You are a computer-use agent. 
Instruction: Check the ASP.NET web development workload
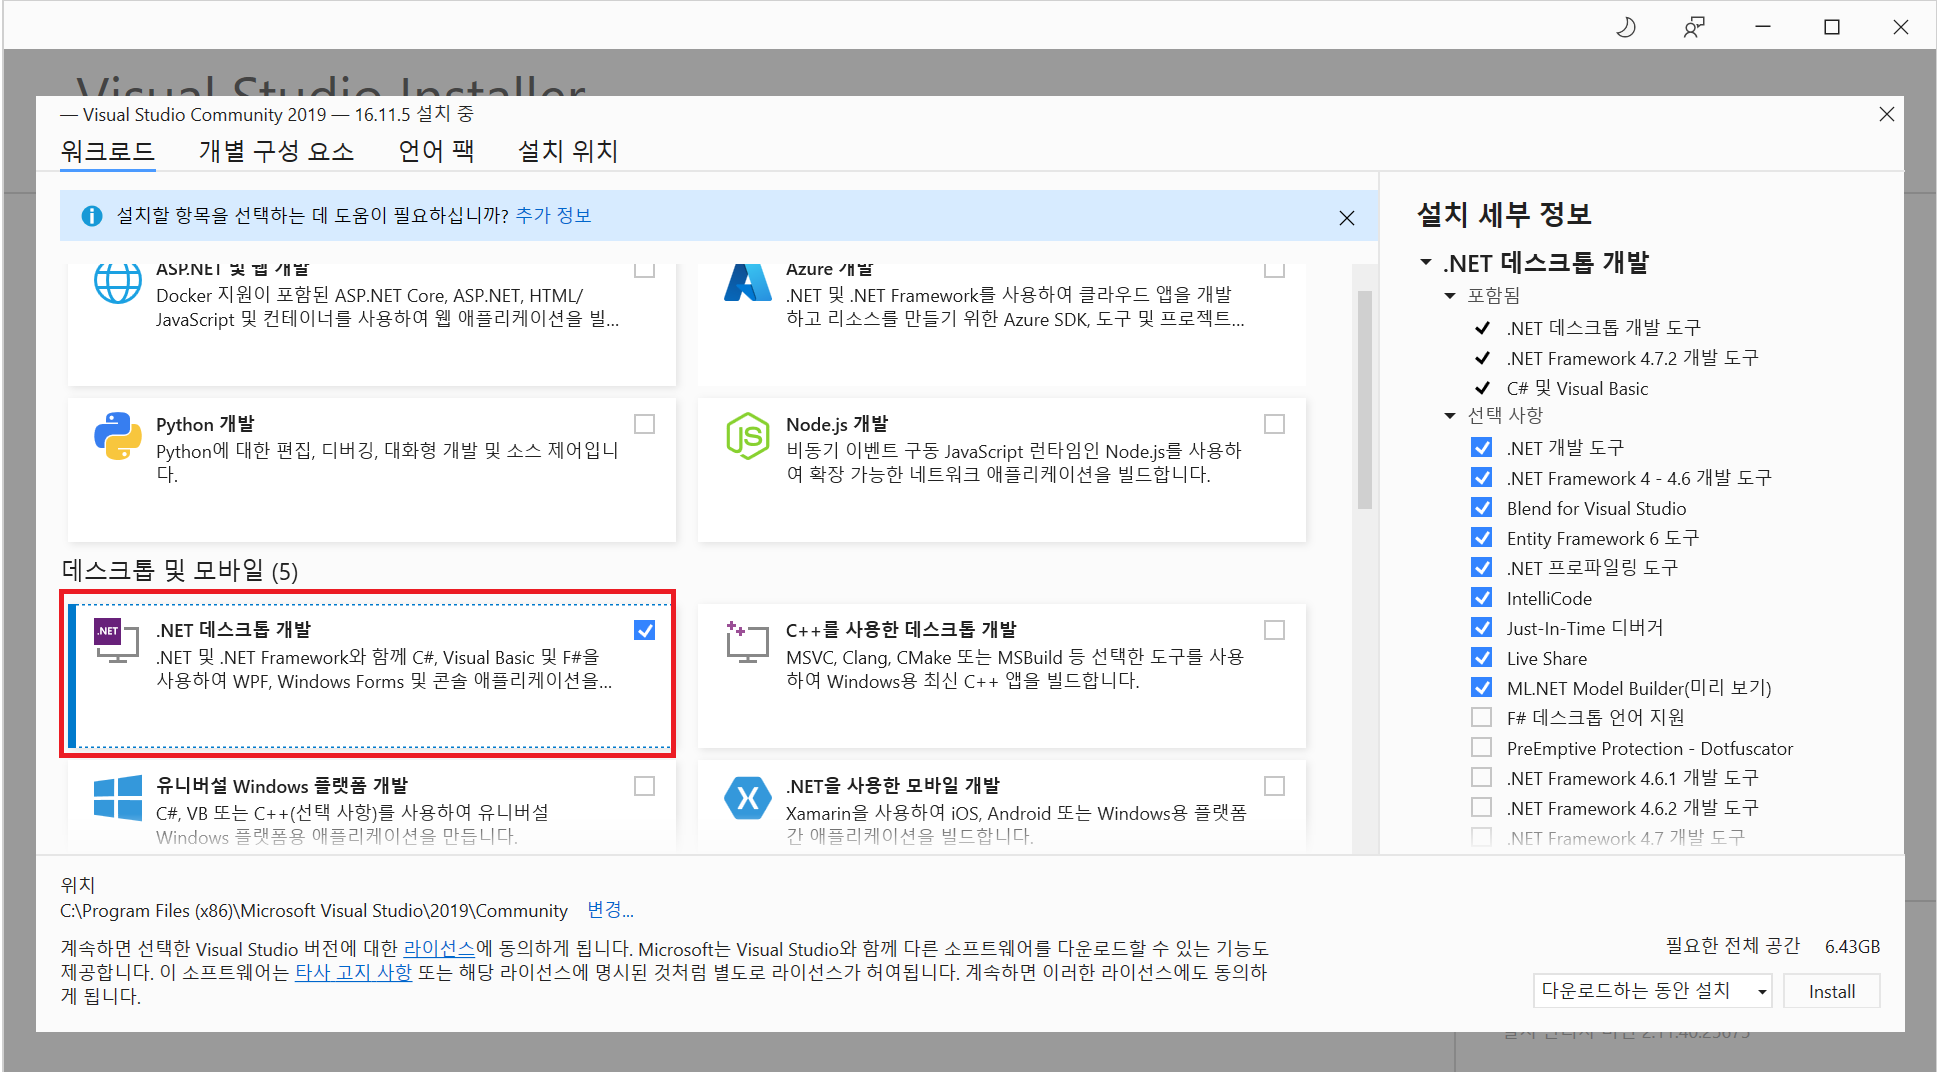tap(645, 269)
